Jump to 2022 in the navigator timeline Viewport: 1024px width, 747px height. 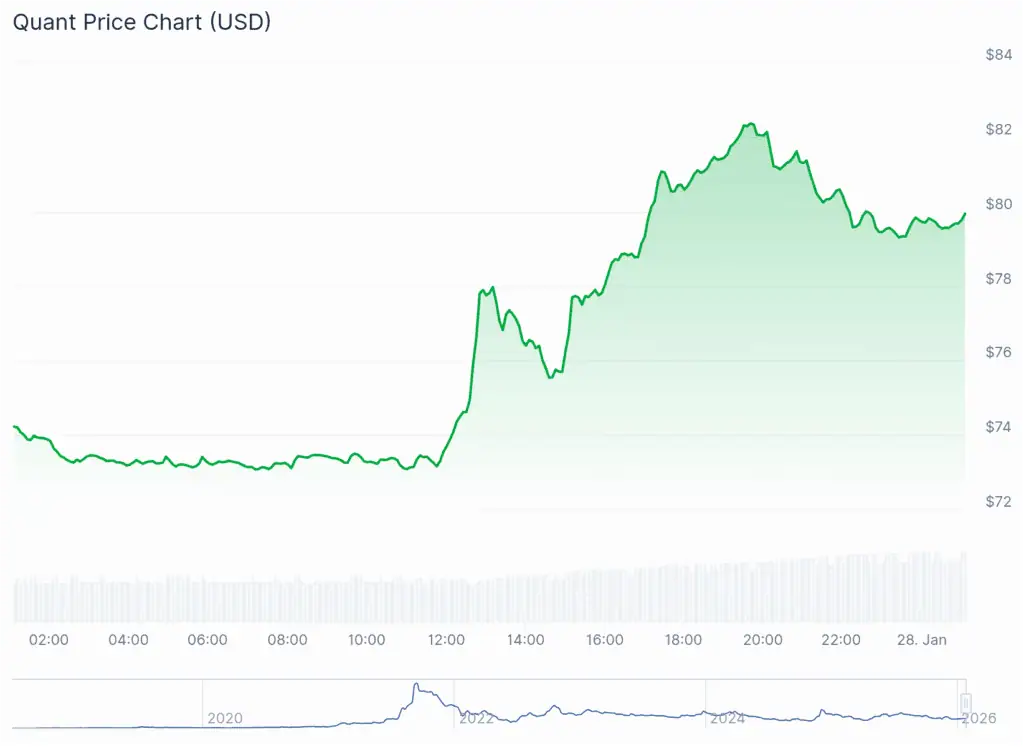476,718
